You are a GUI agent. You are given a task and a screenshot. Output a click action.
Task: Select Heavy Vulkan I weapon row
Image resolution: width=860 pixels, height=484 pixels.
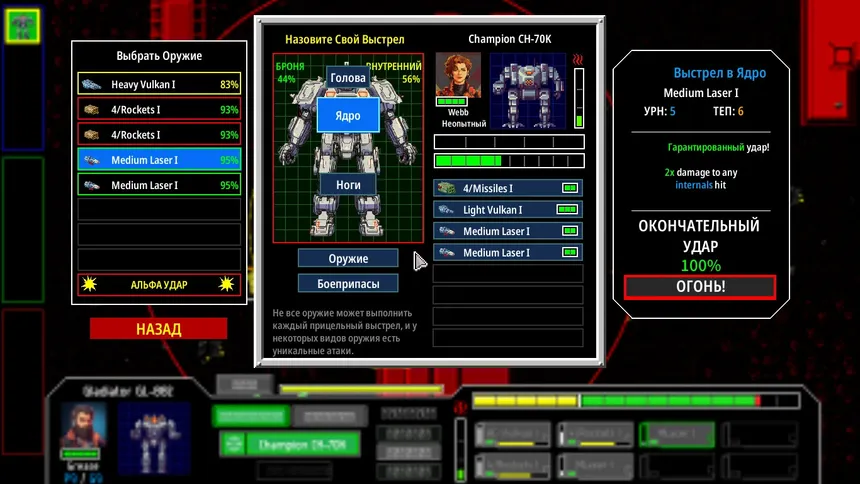click(x=159, y=85)
